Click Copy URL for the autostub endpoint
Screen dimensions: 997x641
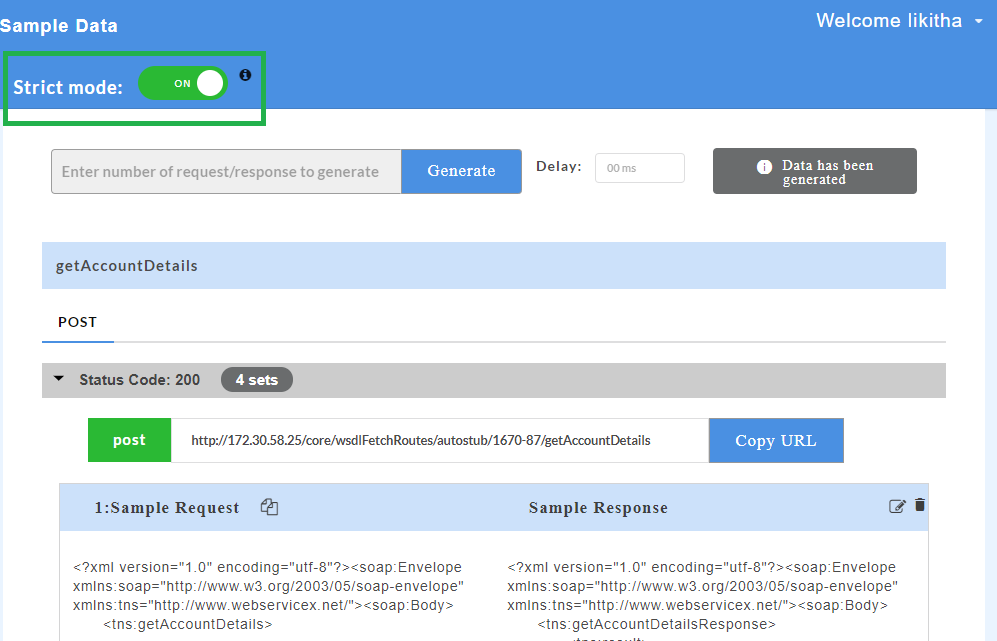(x=776, y=440)
